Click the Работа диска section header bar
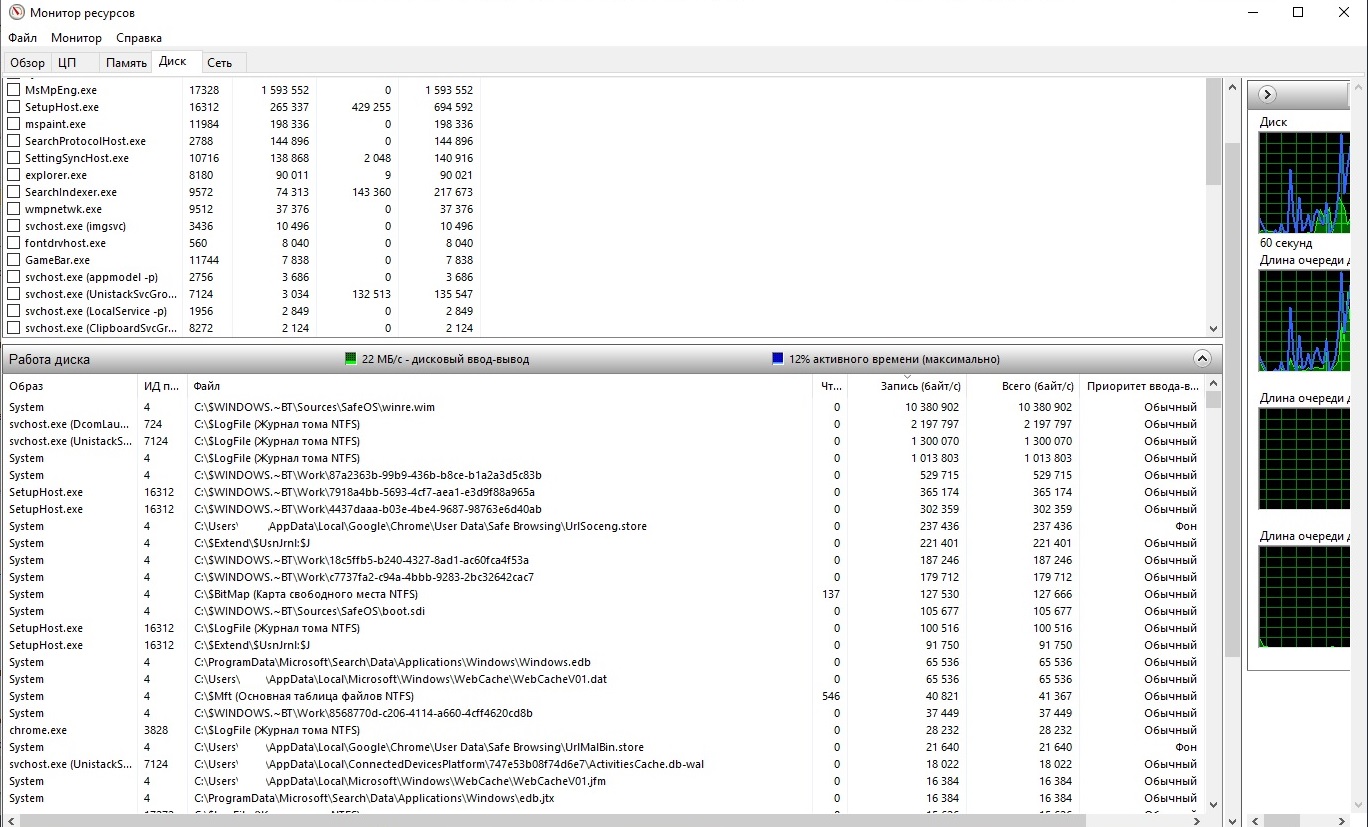 tap(612, 359)
